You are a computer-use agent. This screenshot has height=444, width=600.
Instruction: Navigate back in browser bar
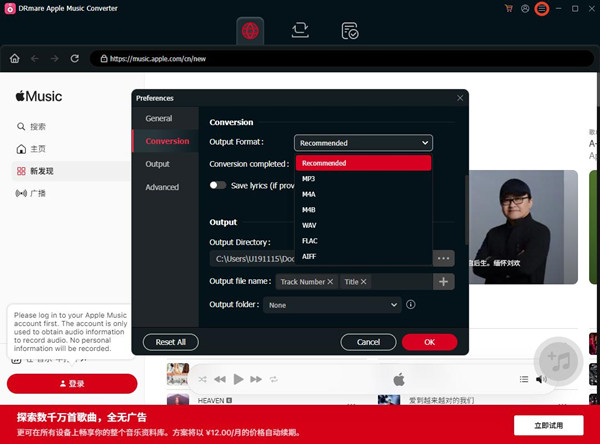[x=35, y=59]
